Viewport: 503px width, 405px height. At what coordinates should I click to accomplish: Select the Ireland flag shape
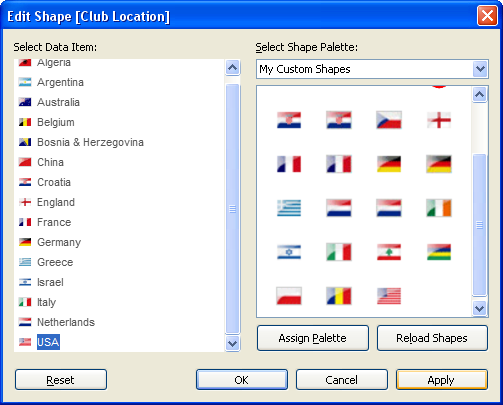pos(439,208)
